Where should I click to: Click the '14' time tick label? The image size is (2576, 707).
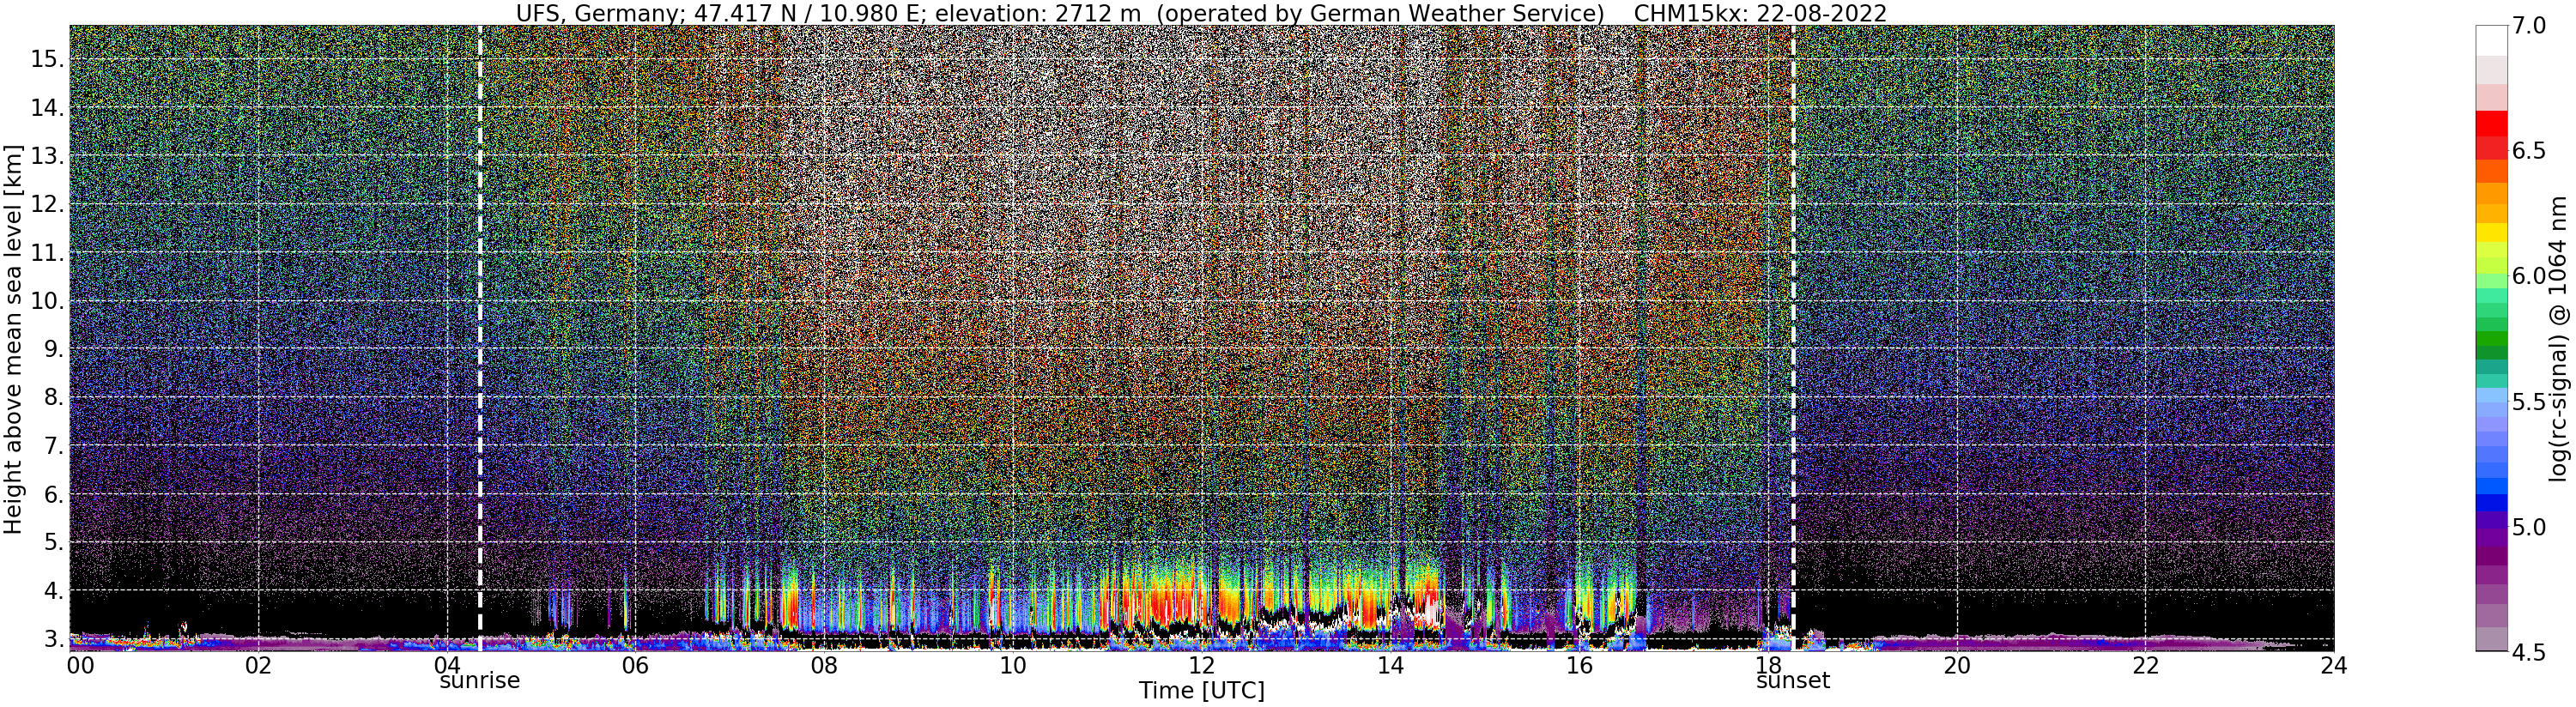coord(1390,665)
